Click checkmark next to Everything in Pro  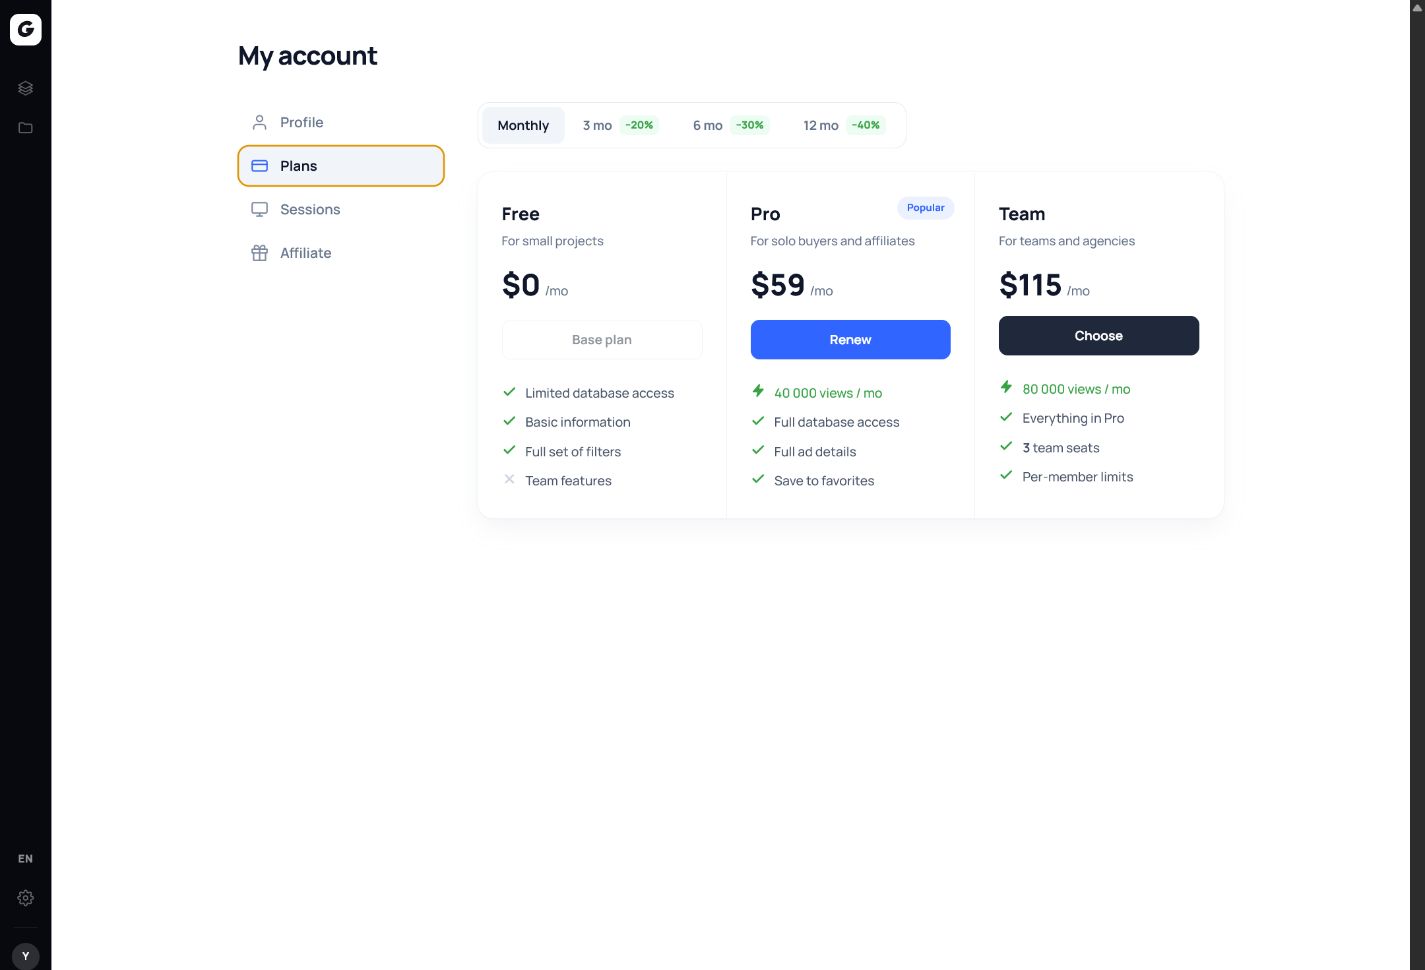click(1006, 417)
